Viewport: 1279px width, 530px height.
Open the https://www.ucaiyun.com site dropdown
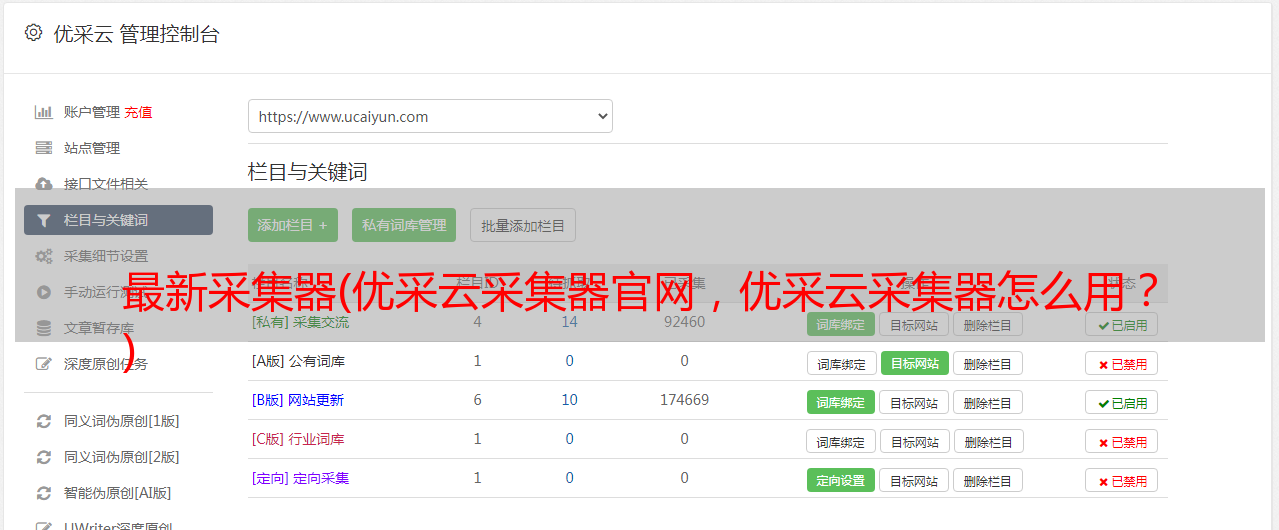point(430,116)
